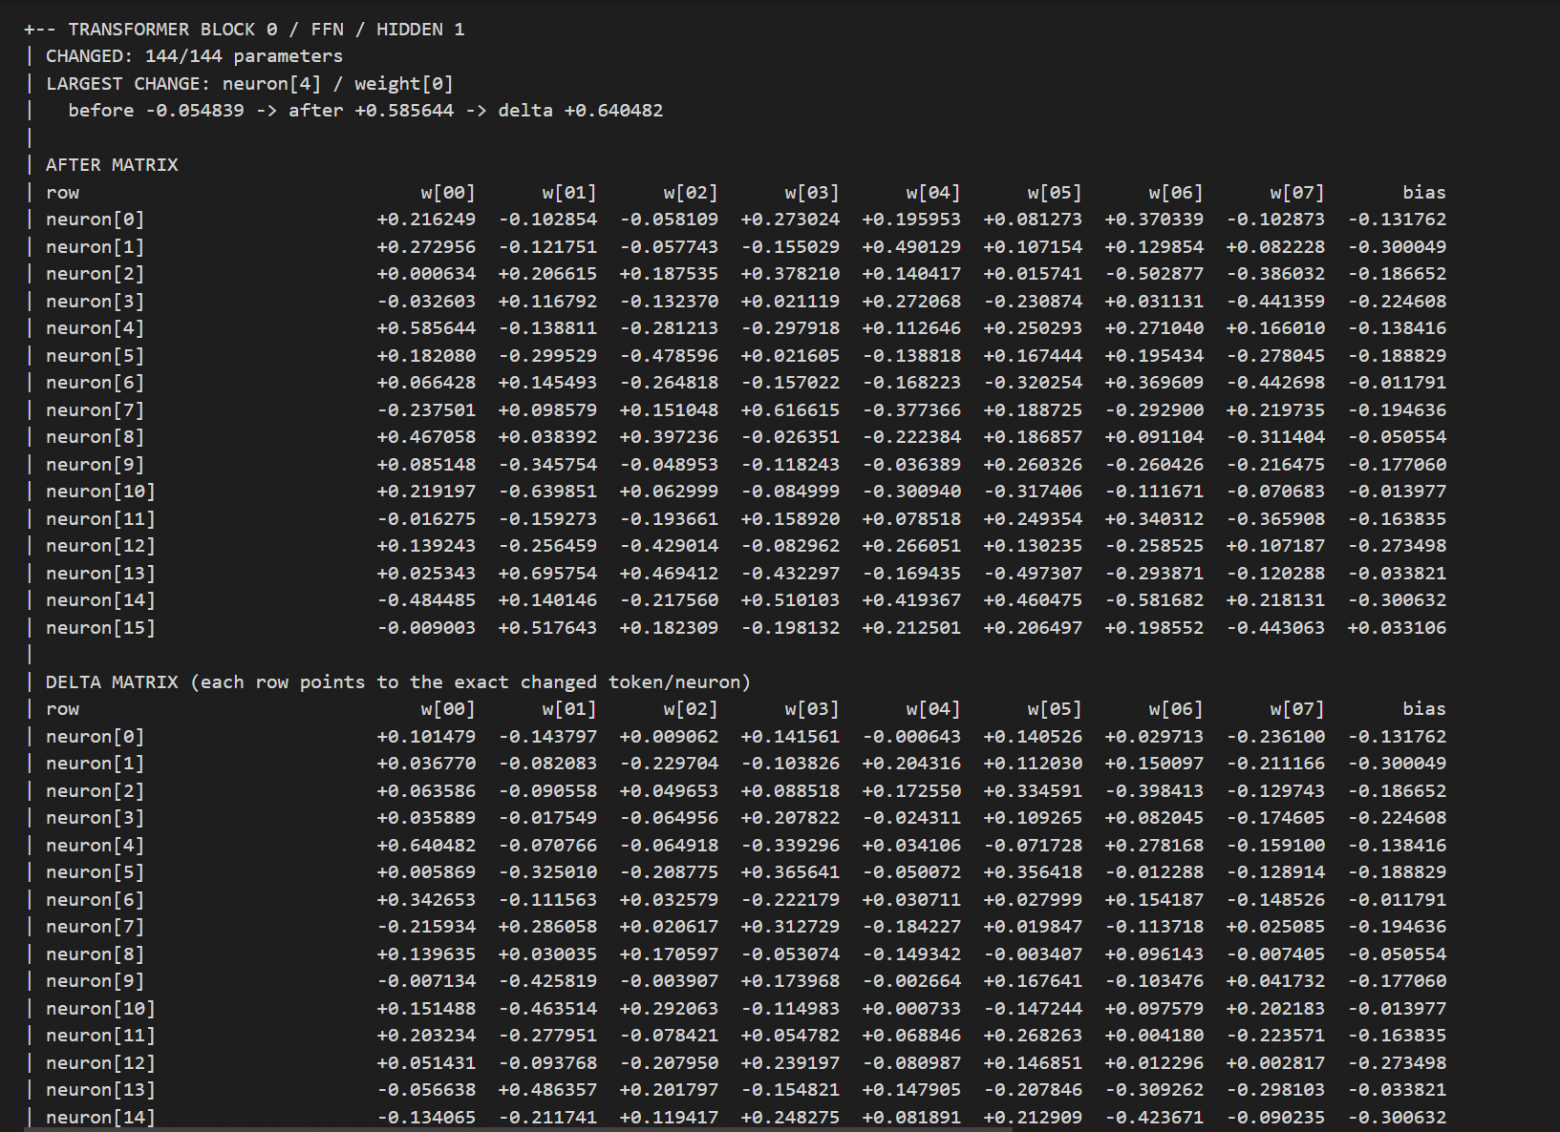Click the +0.695754 value in neuron[13] row
Viewport: 1560px width, 1132px height.
pyautogui.click(x=547, y=573)
